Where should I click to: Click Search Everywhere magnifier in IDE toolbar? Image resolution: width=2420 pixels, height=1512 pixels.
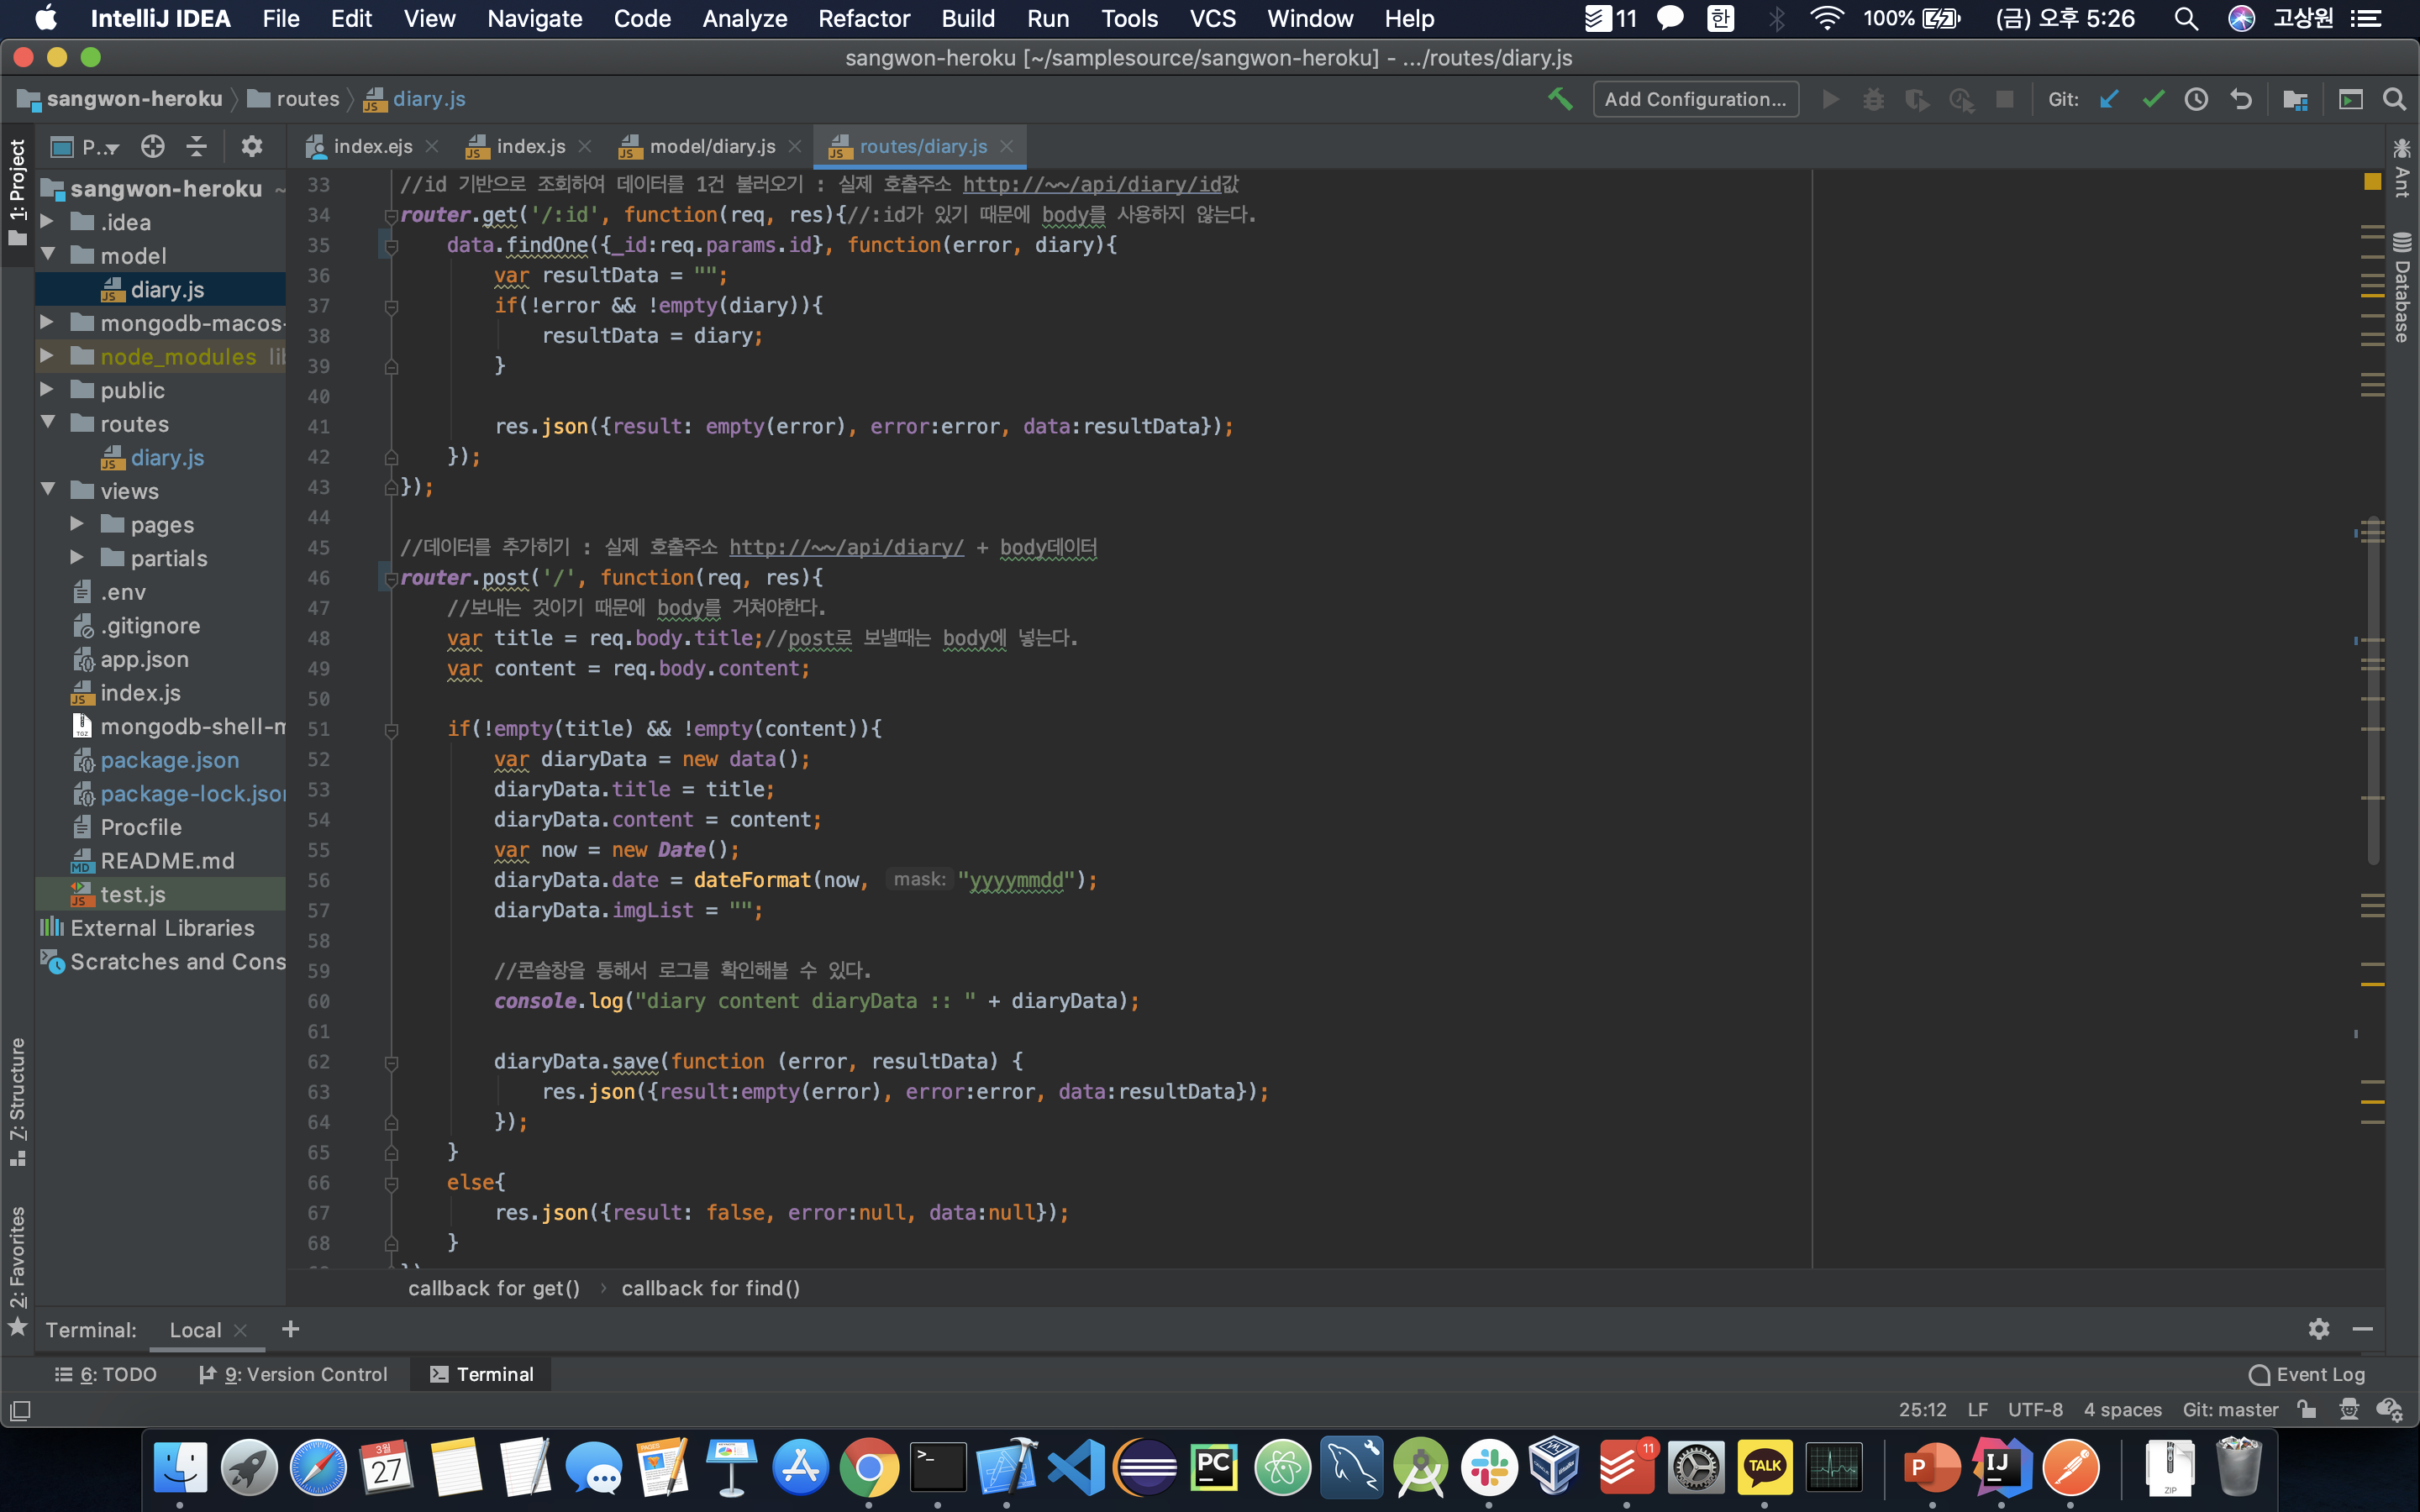2394,99
